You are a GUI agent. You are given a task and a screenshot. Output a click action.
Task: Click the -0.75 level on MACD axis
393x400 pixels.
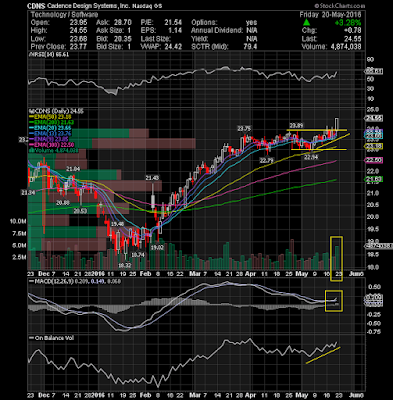374,332
